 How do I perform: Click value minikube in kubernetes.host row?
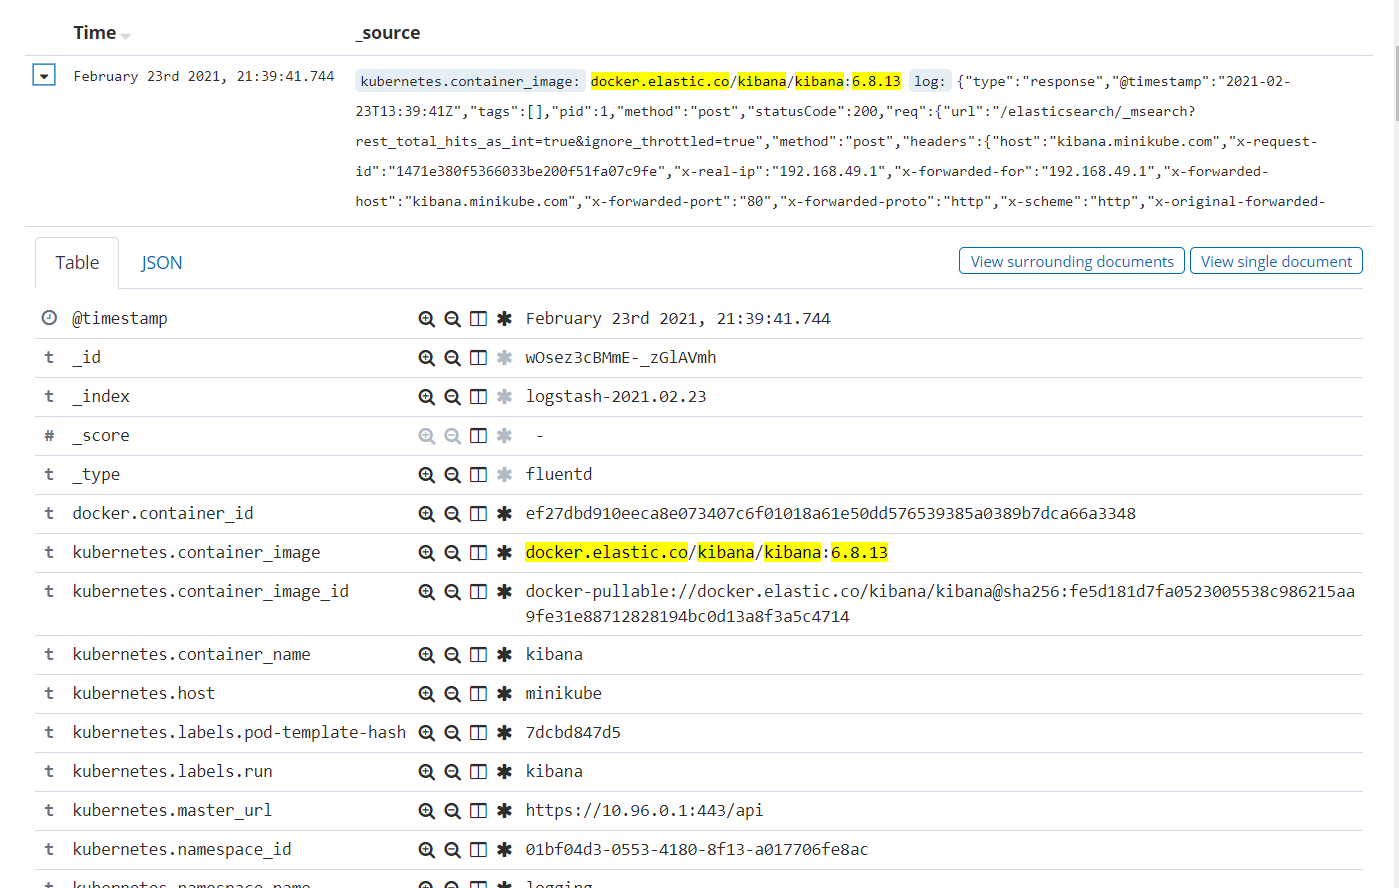coord(564,694)
